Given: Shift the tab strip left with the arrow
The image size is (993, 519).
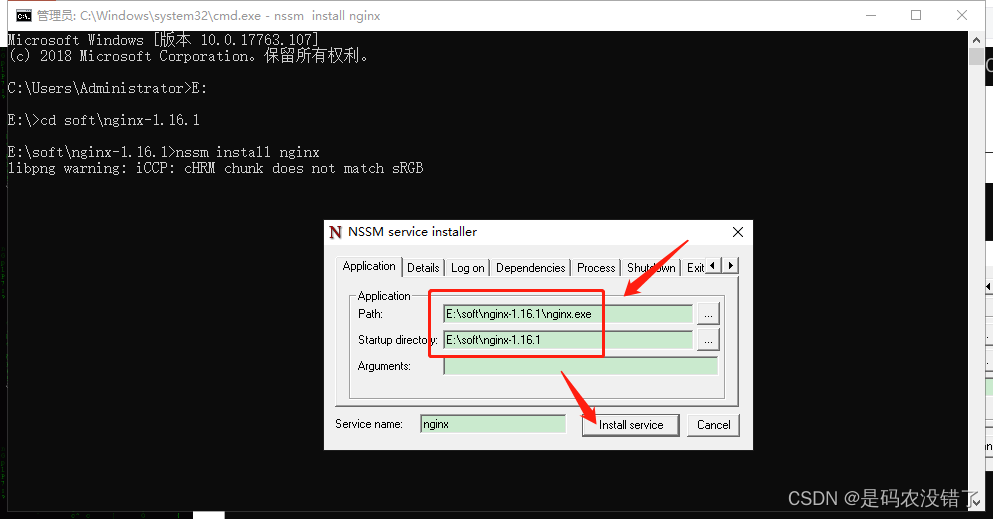Looking at the screenshot, I should (714, 266).
